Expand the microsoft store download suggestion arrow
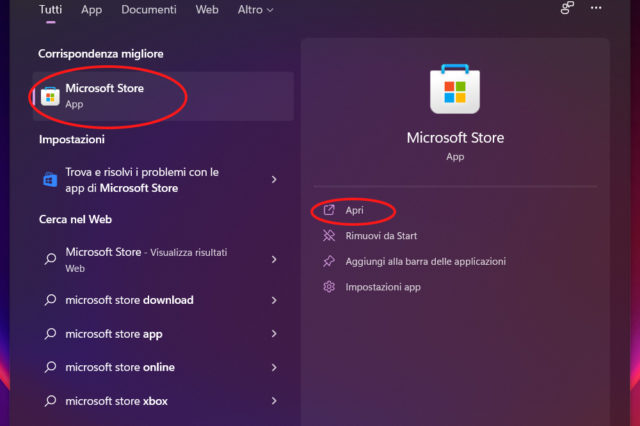The width and height of the screenshot is (640, 426). tap(274, 300)
